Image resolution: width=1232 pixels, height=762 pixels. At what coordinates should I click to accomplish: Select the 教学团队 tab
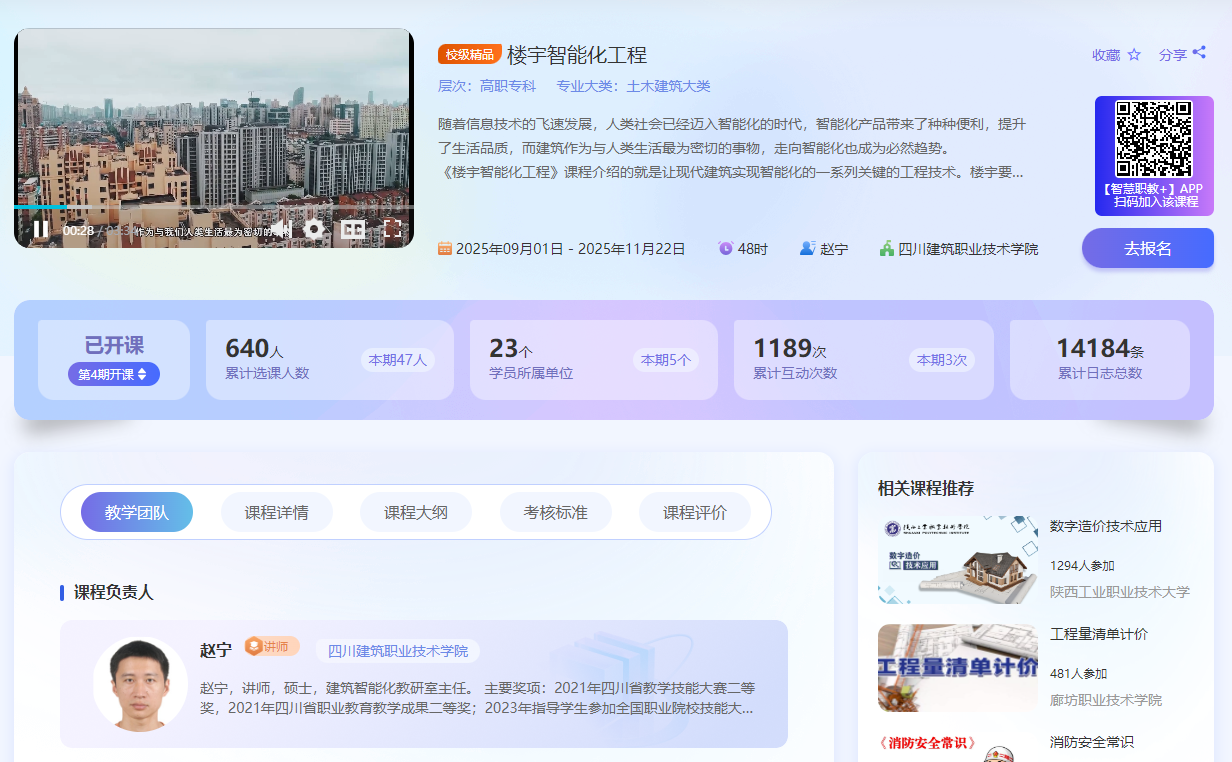137,512
